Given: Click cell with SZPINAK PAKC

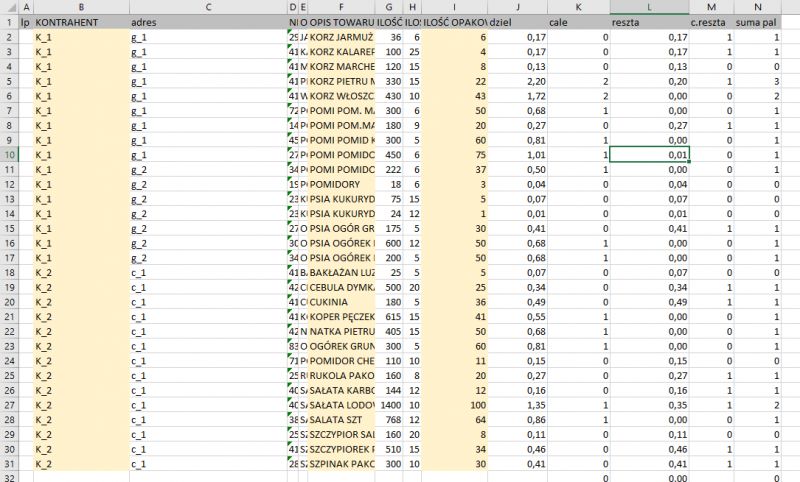Looking at the screenshot, I should click(x=341, y=464).
